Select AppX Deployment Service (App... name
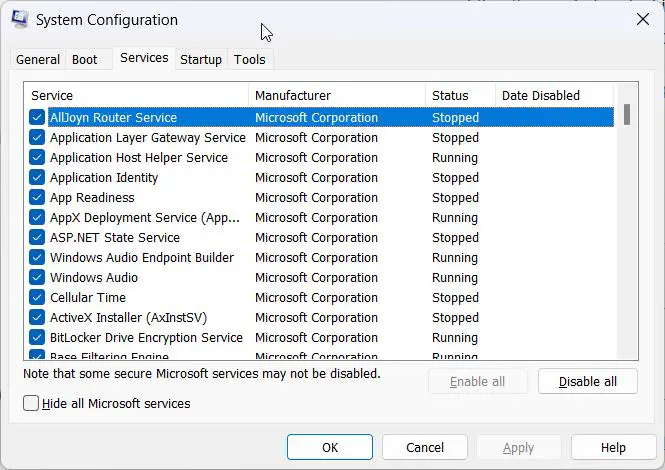The image size is (665, 470). (x=145, y=217)
